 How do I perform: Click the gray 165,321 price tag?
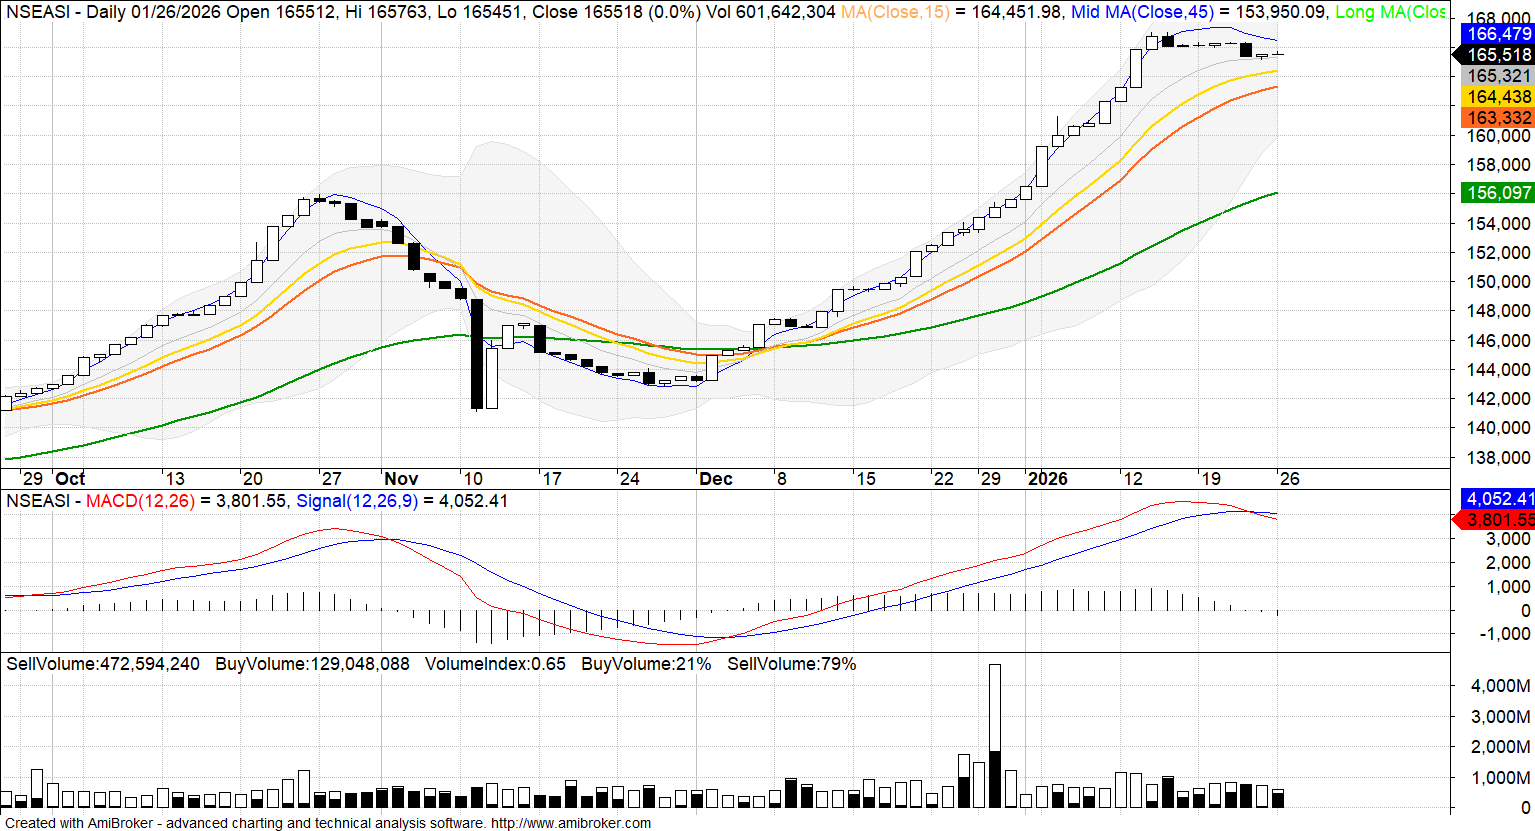pyautogui.click(x=1498, y=76)
